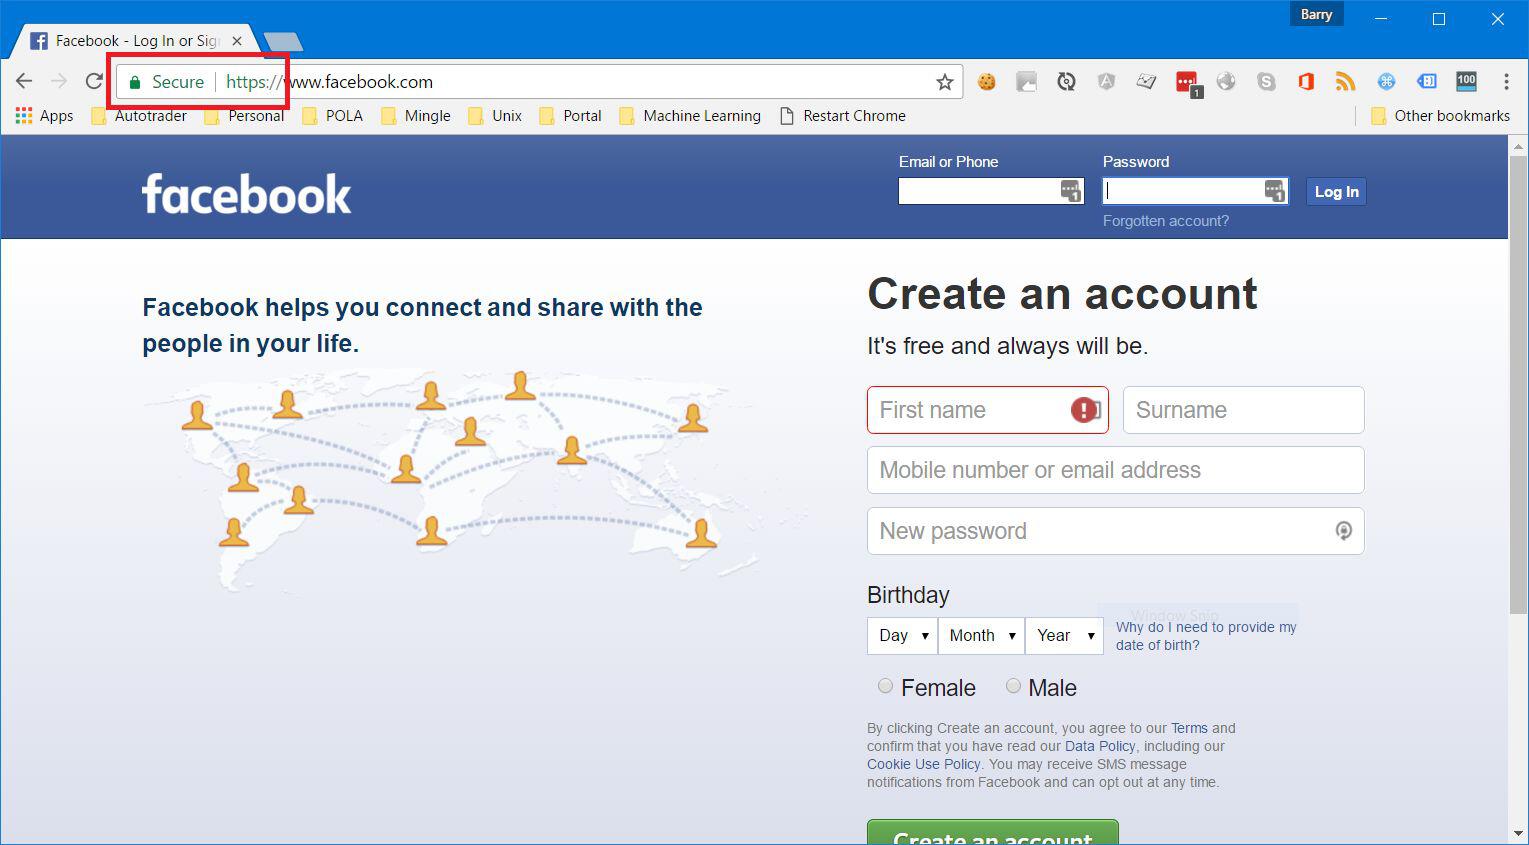Open the Apps grid shortcut
Viewport: 1529px width, 845px height.
(x=44, y=116)
